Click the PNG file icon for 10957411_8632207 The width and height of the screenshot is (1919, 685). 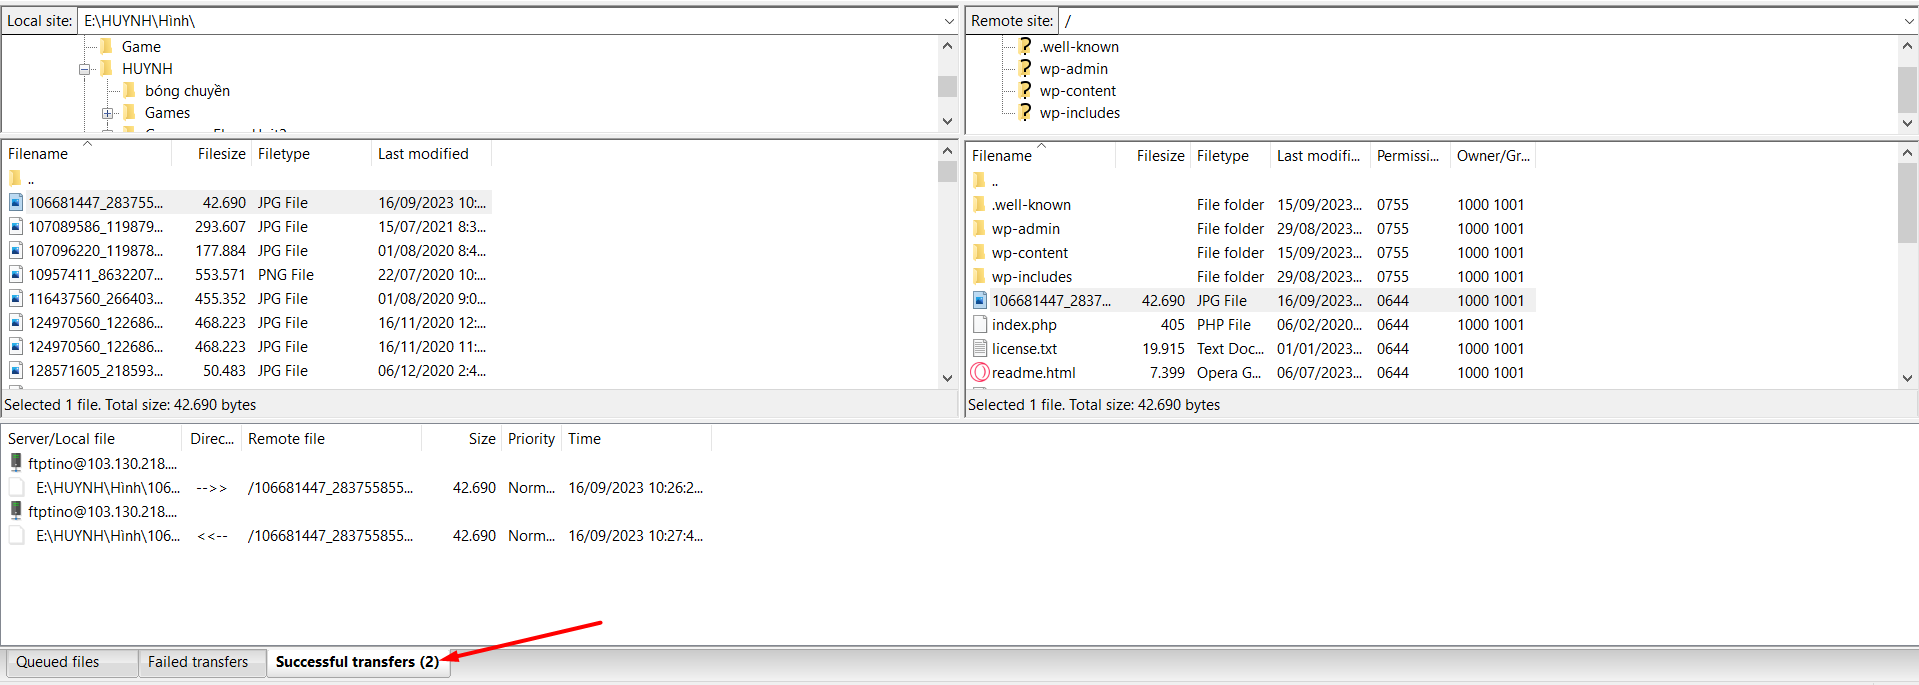coord(16,274)
